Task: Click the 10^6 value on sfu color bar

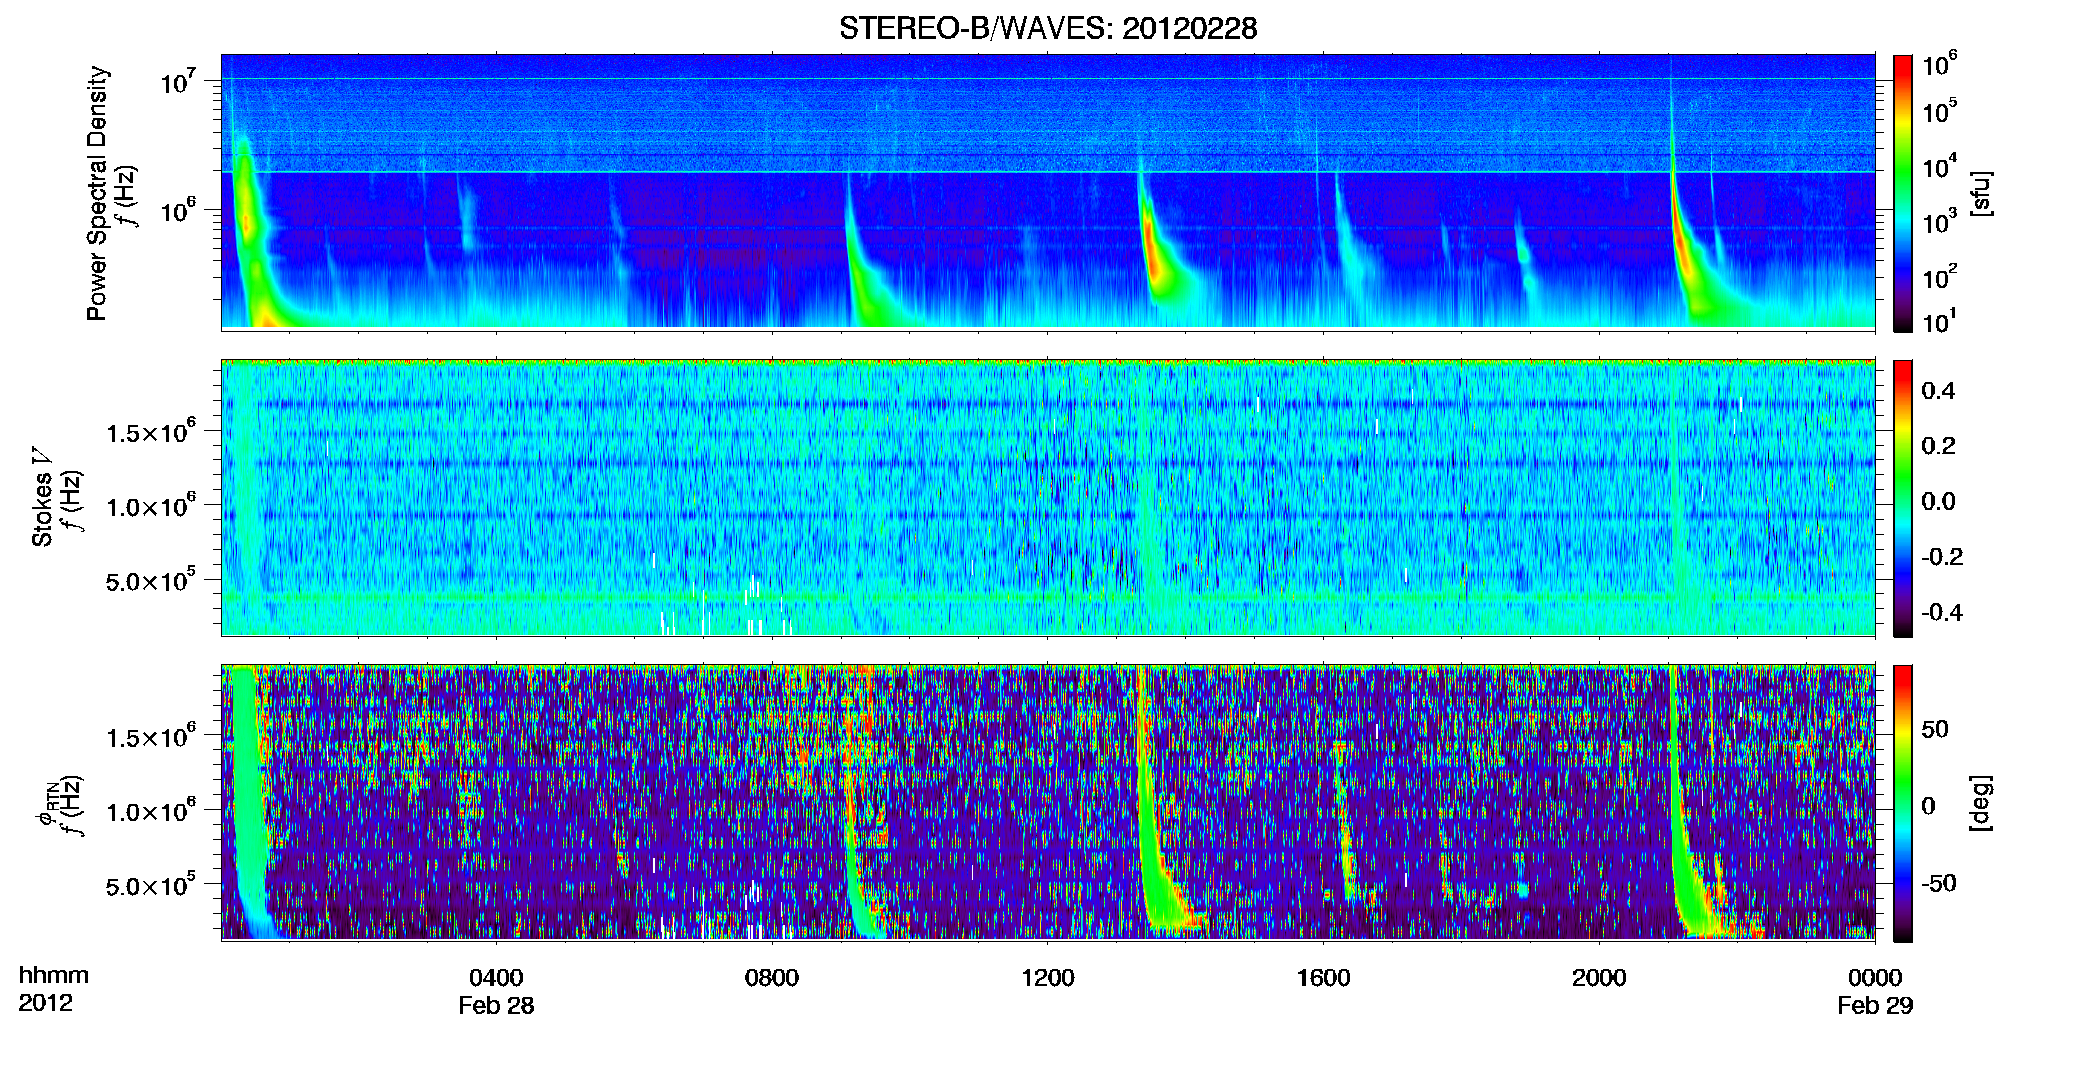Action: pyautogui.click(x=1940, y=65)
